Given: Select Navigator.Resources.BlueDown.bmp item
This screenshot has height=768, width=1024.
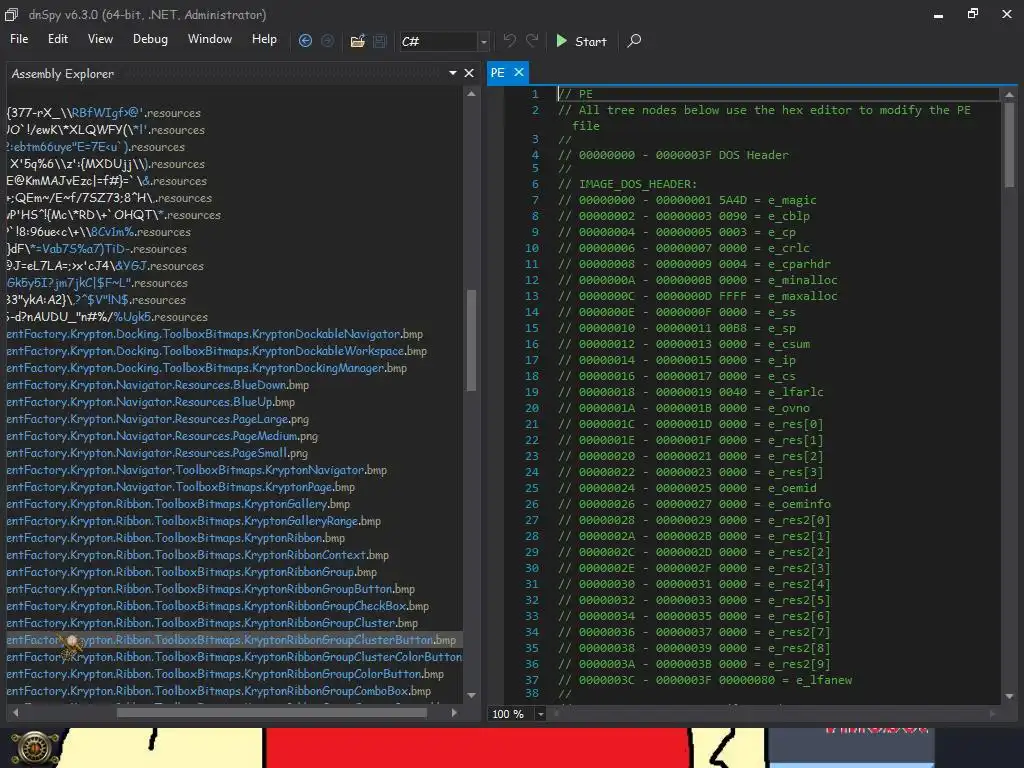Looking at the screenshot, I should click(x=157, y=385).
